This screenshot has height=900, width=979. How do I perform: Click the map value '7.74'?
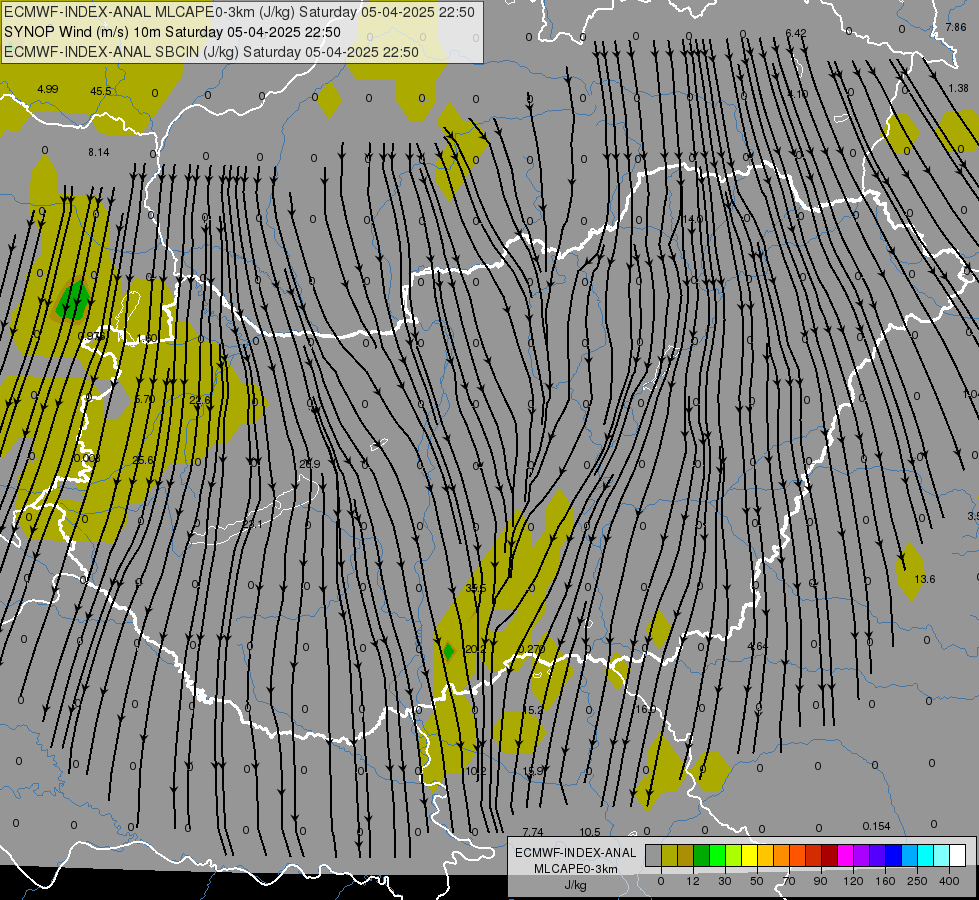[x=533, y=832]
